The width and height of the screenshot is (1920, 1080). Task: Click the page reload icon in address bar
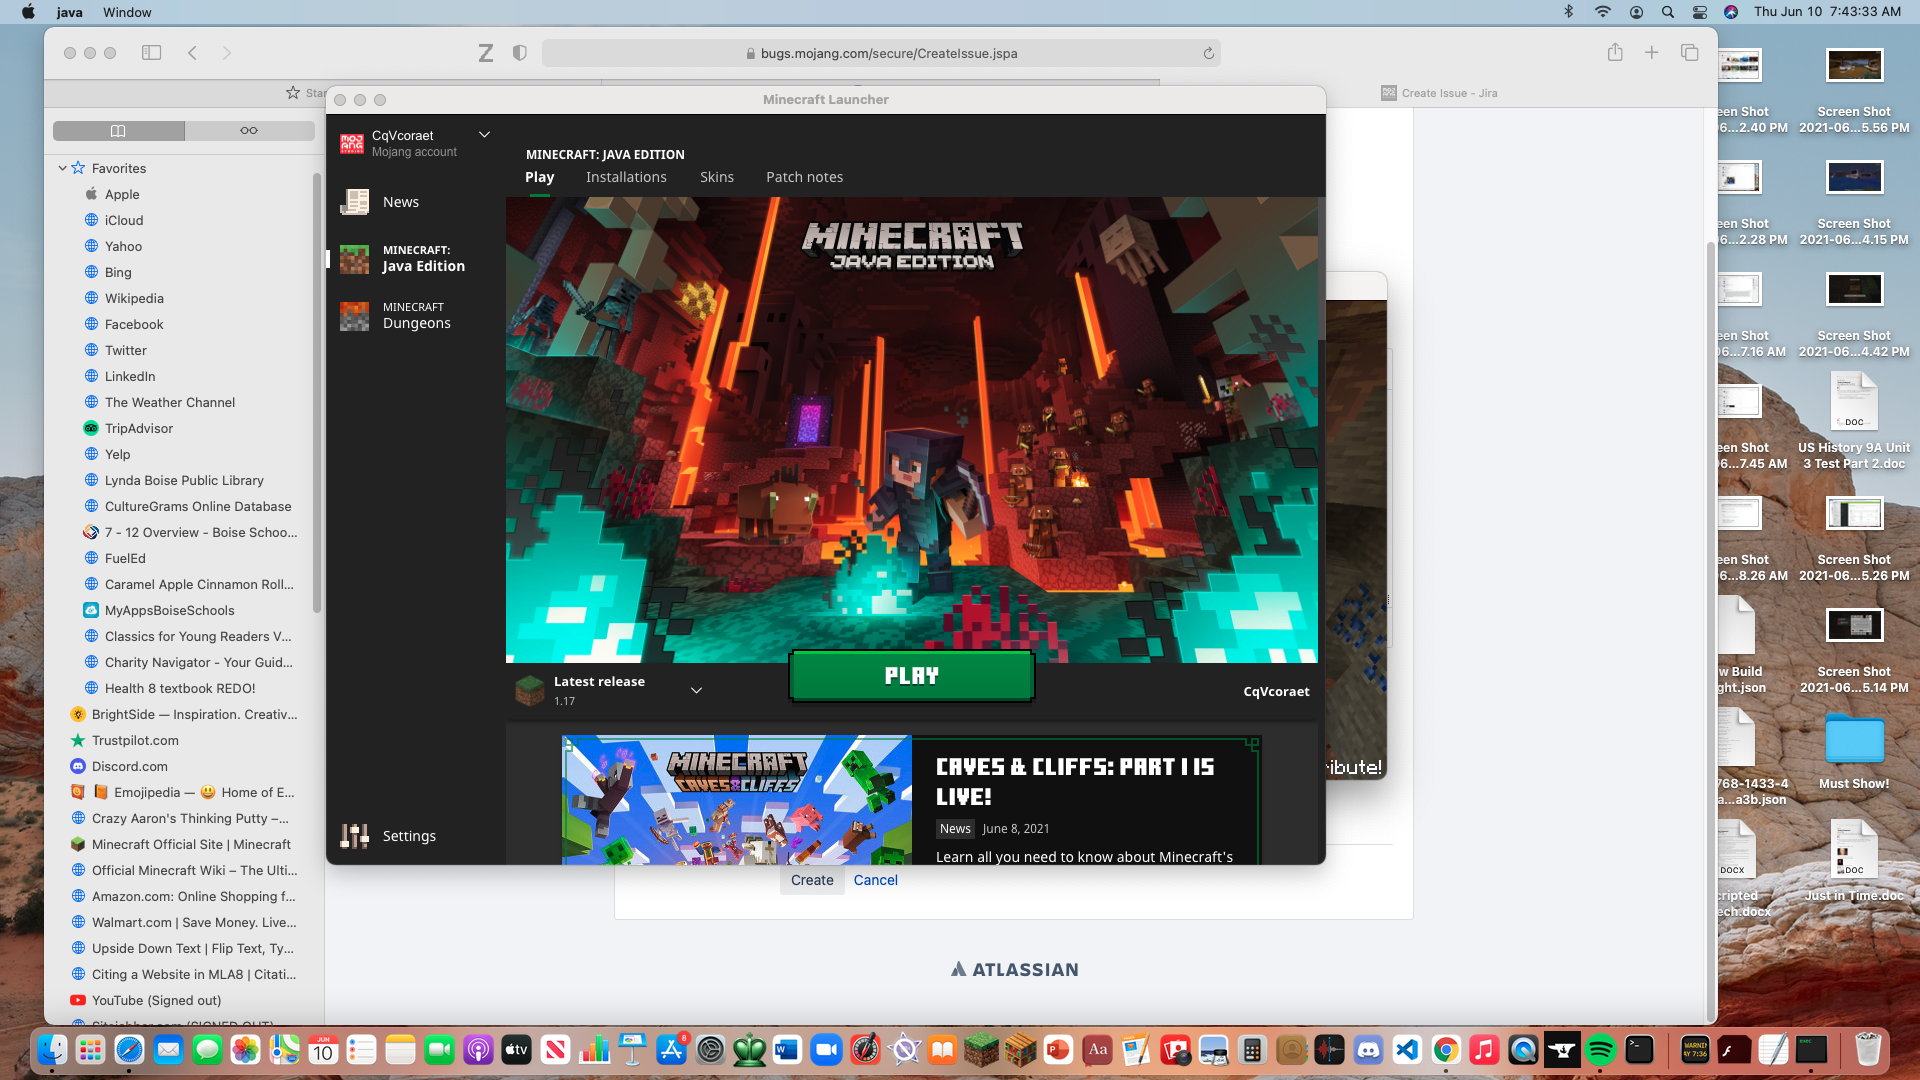(1208, 54)
